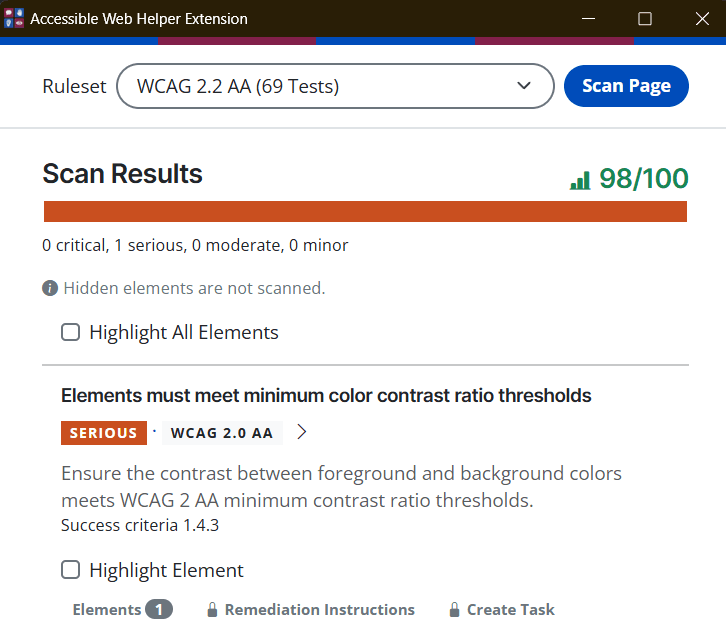The width and height of the screenshot is (726, 640).
Task: Click the lock icon before Remediation Instructions
Action: 212,610
